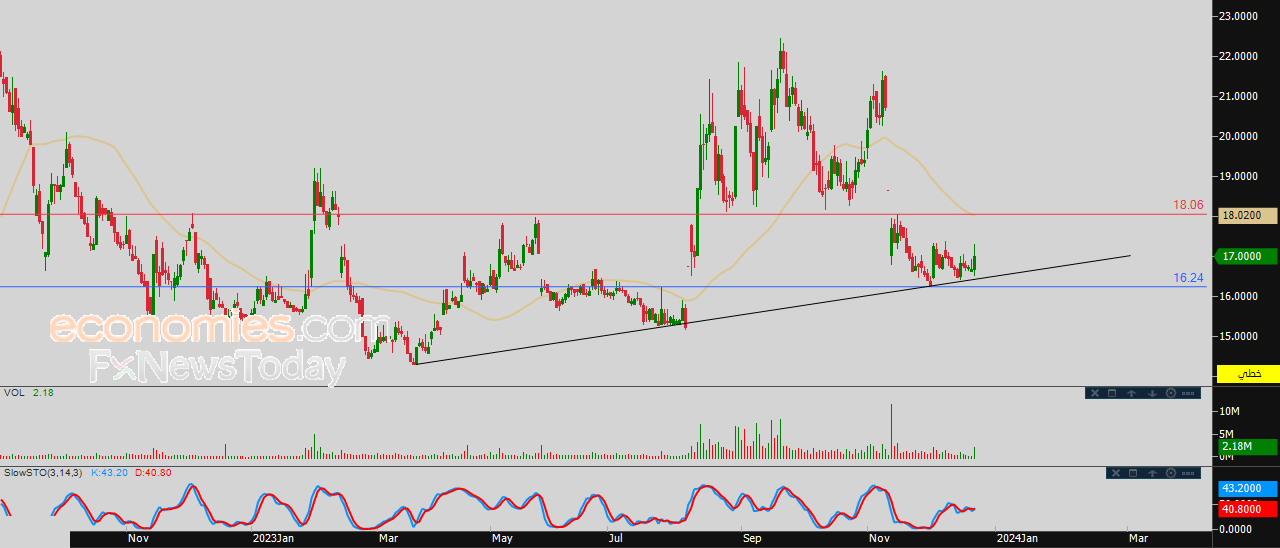Viewport: 1280px width, 548px height.
Task: Click the 23.0000 price axis label
Action: (x=1237, y=16)
